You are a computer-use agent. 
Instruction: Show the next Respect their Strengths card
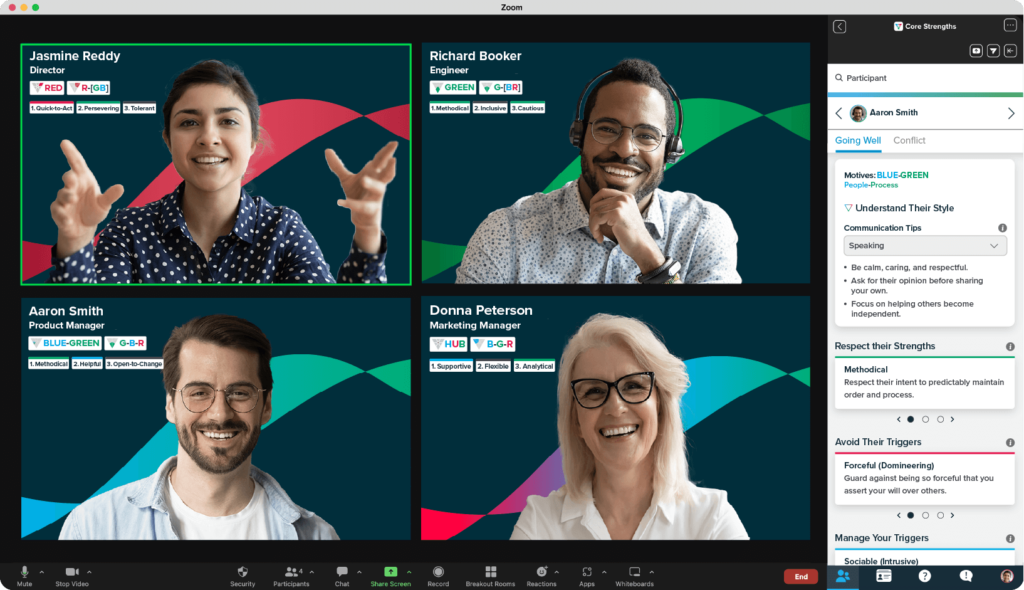tap(952, 419)
